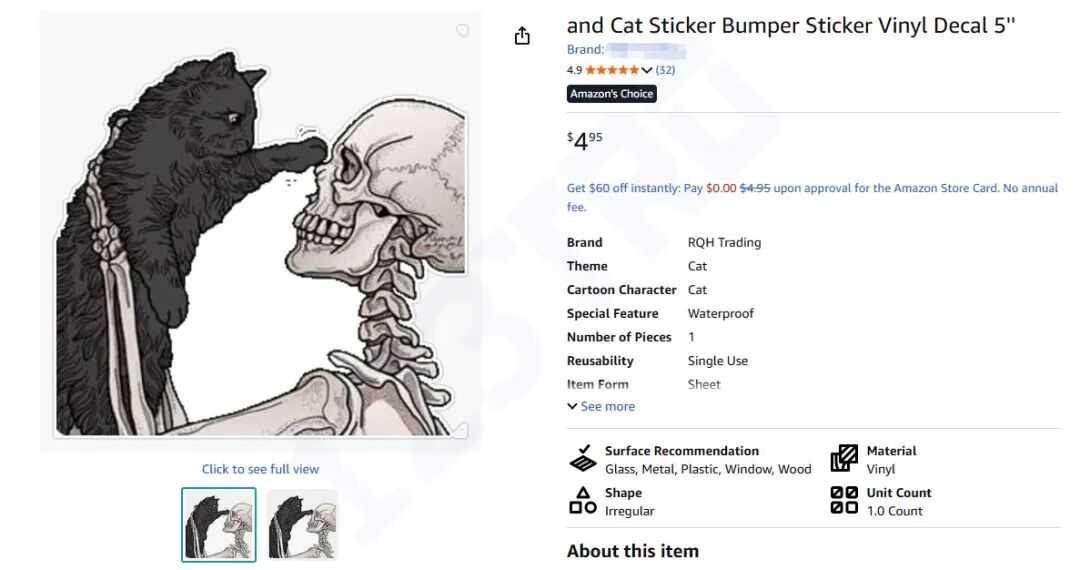Click the Material vinyl icon
This screenshot has width=1080, height=570.
pos(844,458)
